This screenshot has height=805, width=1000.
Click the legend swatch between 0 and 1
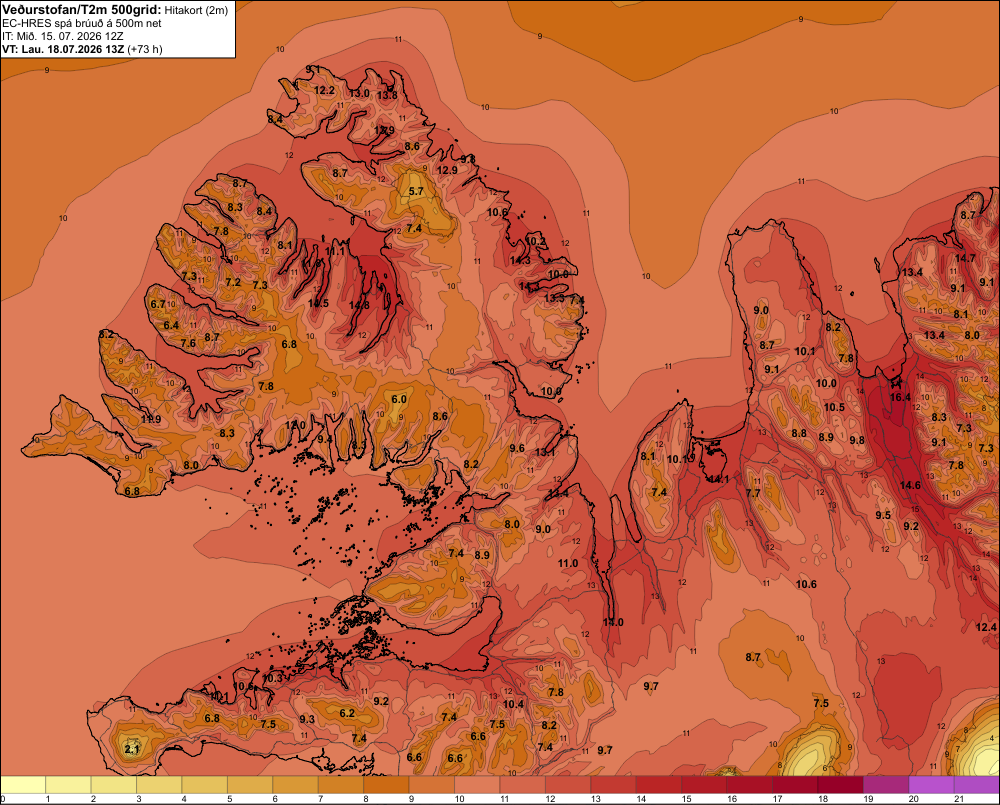coord(23,784)
